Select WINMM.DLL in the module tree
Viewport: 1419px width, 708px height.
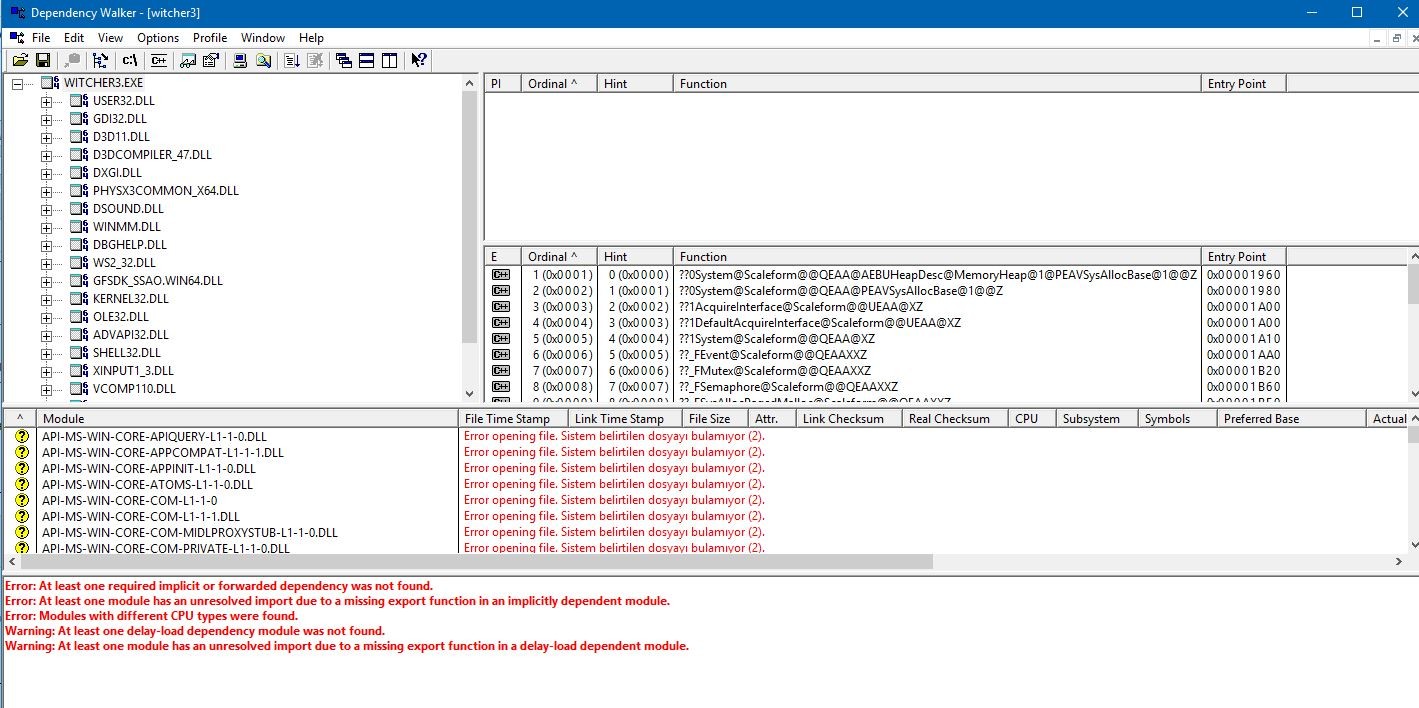[127, 227]
